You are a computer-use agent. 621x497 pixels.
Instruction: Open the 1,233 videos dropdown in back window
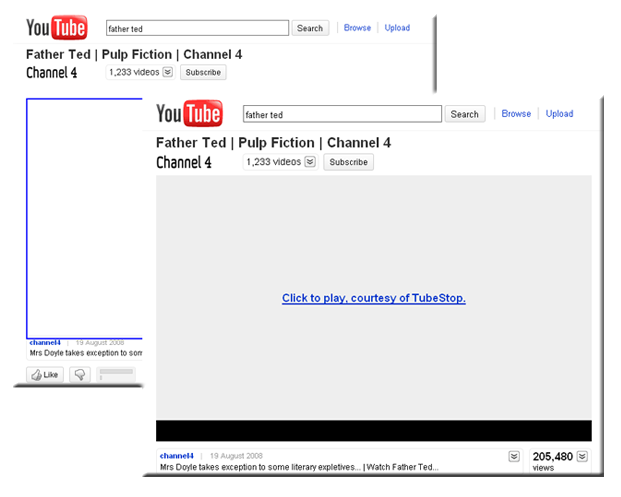(167, 72)
